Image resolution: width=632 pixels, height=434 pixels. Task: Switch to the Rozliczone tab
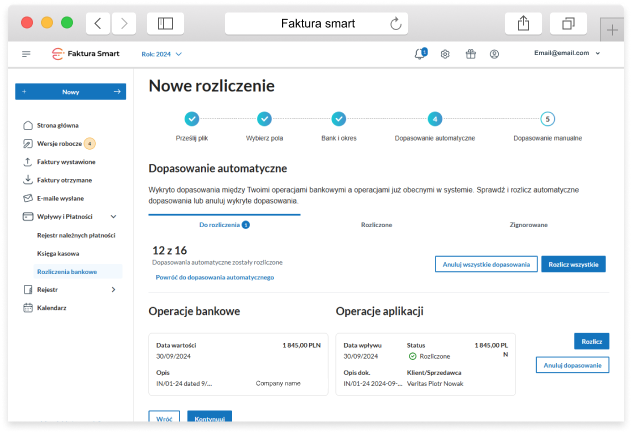[376, 225]
